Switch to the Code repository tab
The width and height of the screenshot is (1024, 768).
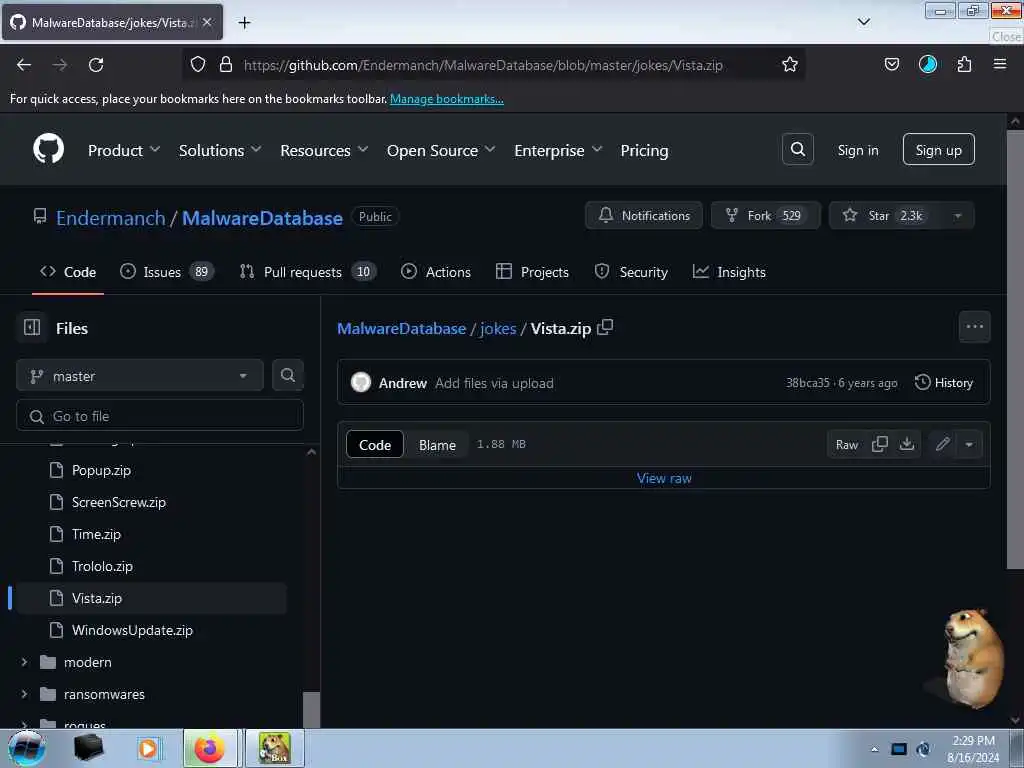[x=68, y=272]
